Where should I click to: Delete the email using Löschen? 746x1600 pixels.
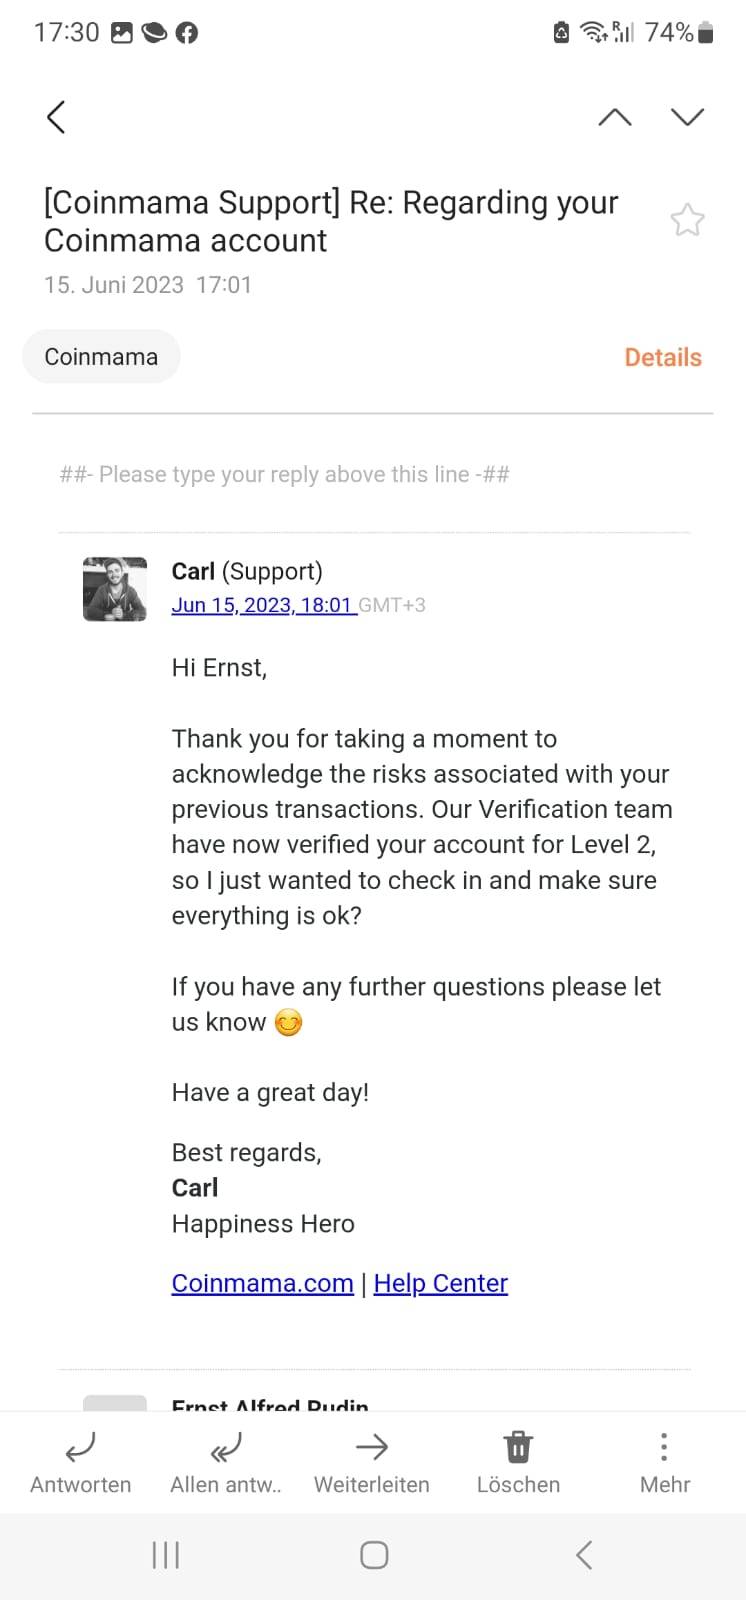(518, 1462)
